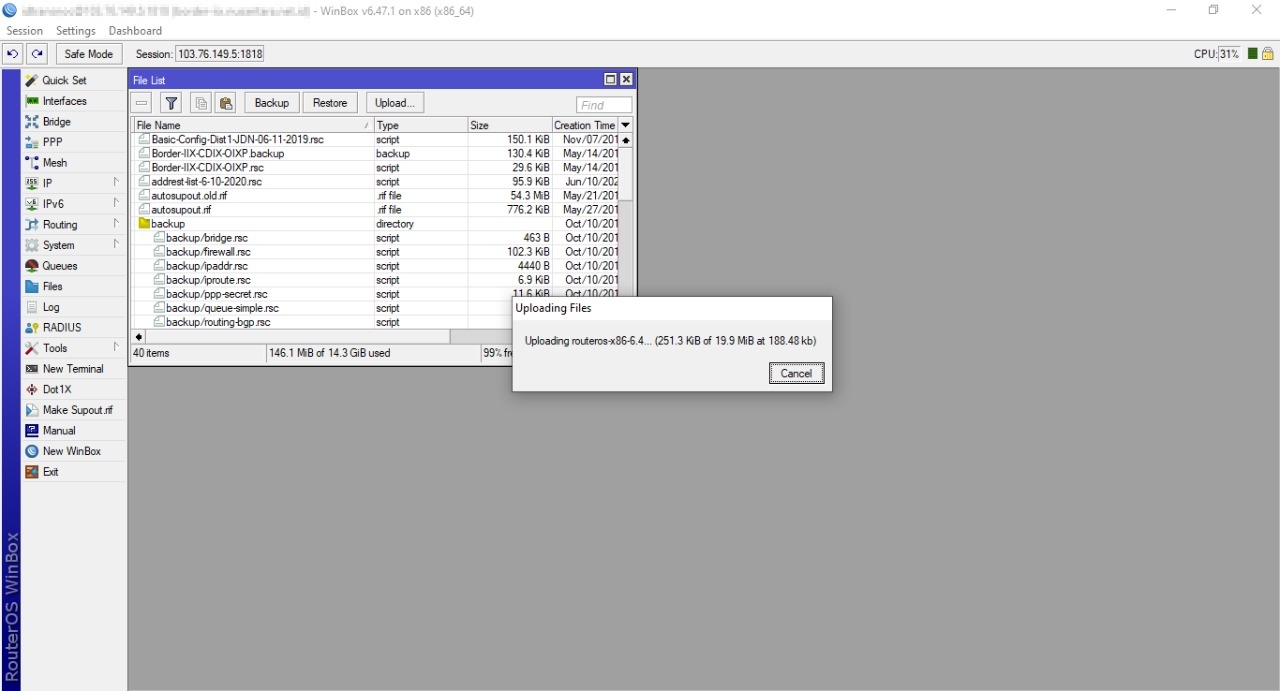Image resolution: width=1280 pixels, height=691 pixels.
Task: Open the Settings menu
Action: click(76, 31)
